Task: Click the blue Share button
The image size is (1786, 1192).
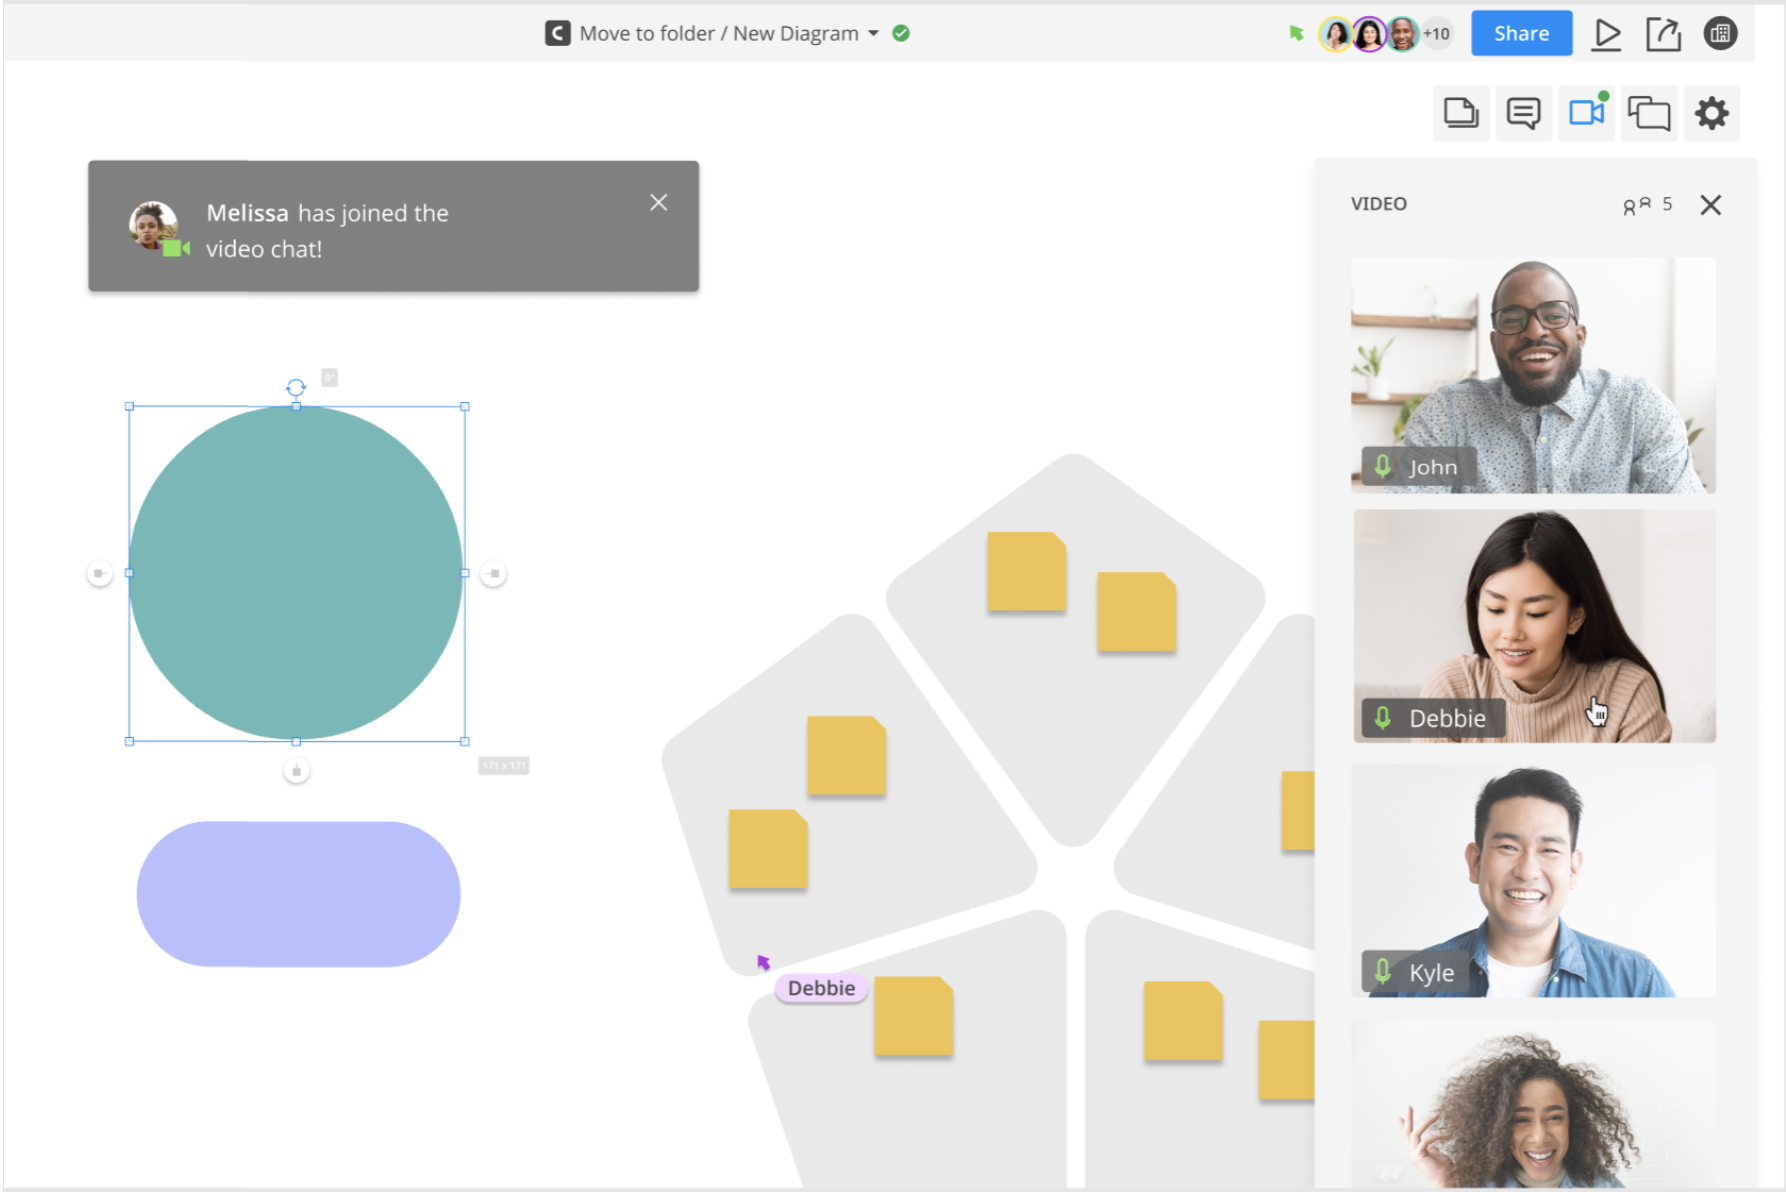Action: point(1520,34)
